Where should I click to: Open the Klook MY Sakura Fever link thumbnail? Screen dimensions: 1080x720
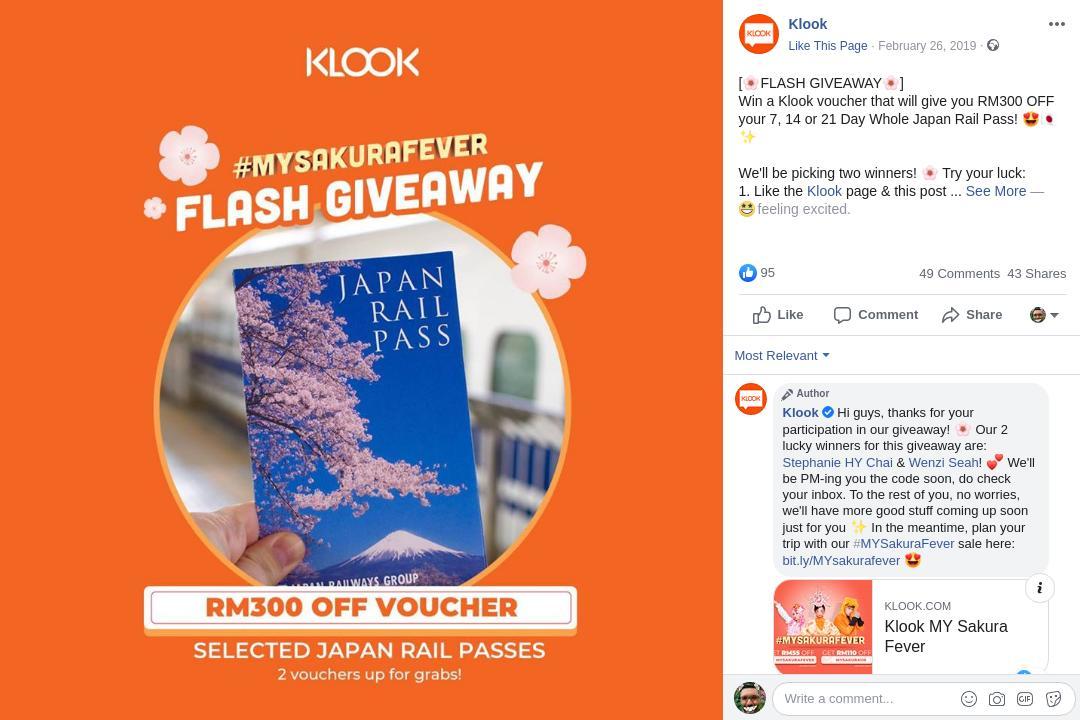(823, 627)
